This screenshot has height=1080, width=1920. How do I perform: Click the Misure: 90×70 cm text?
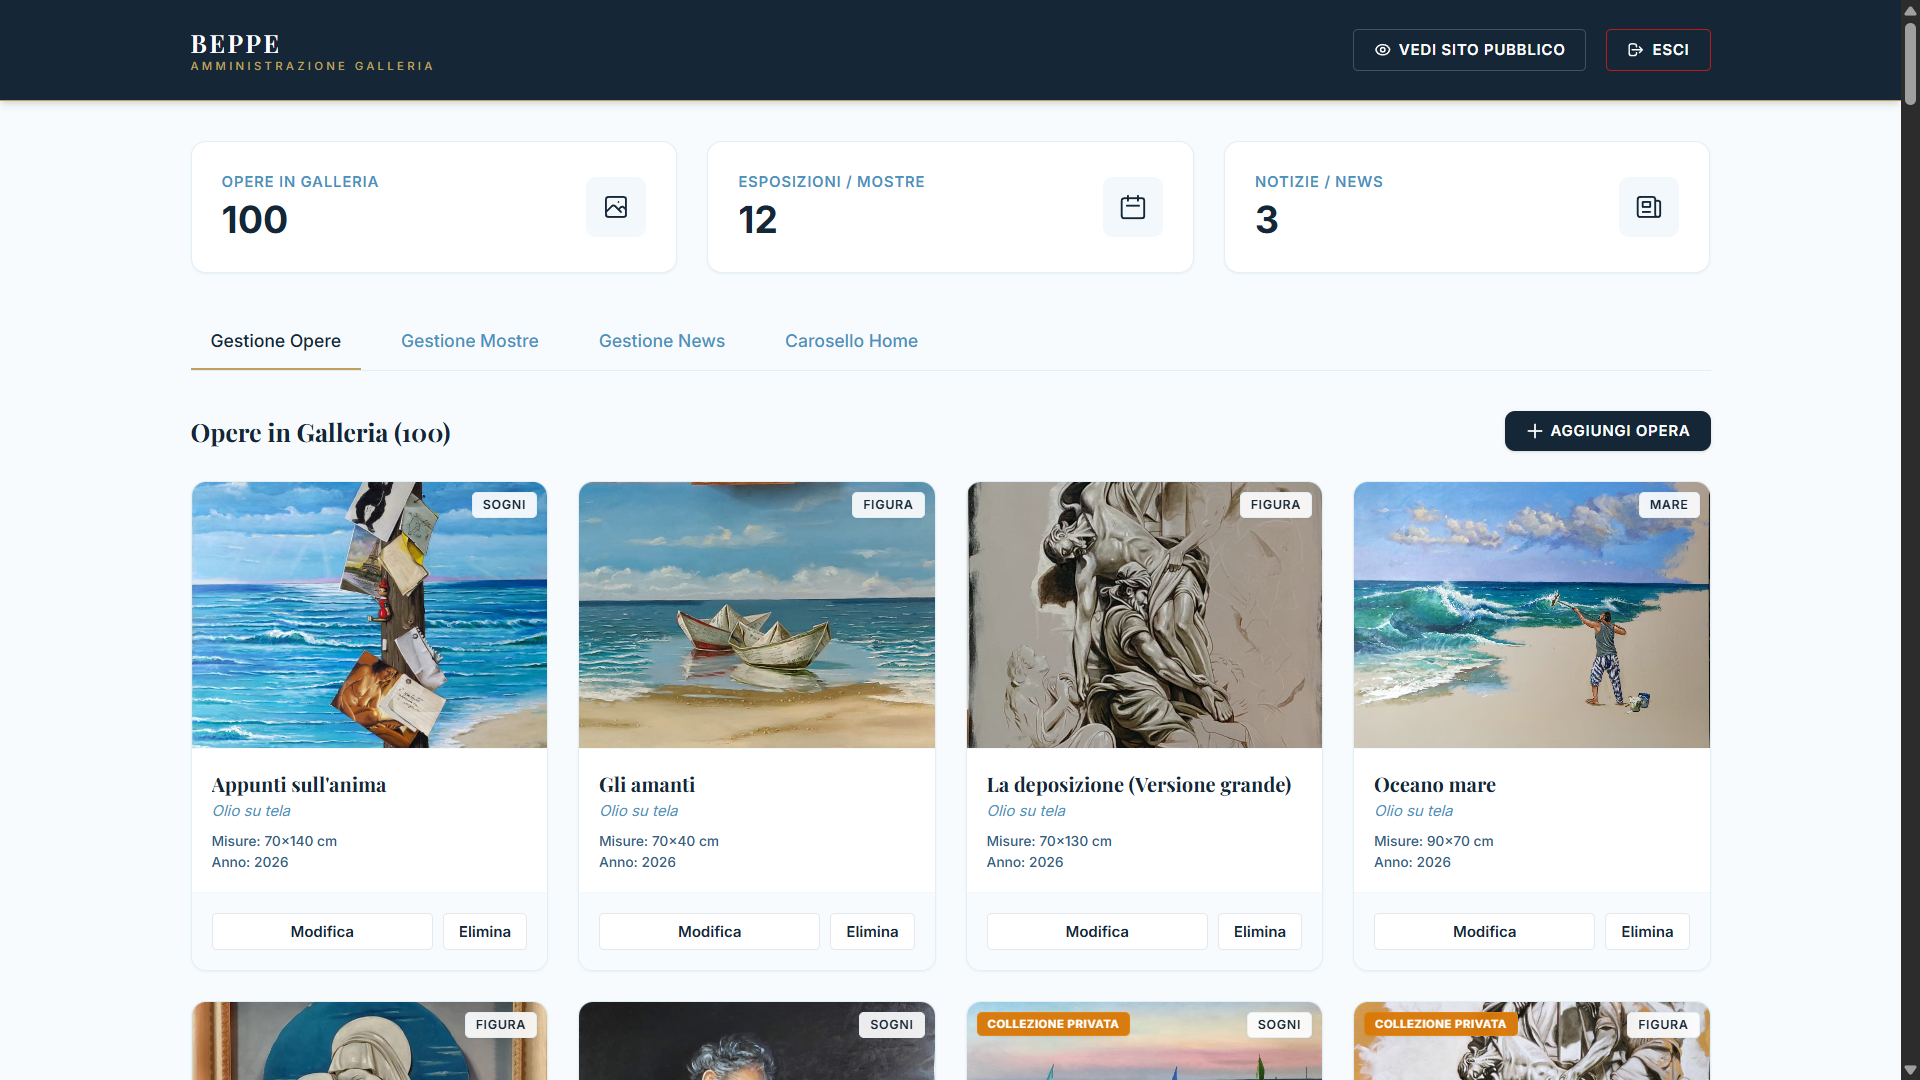point(1434,841)
